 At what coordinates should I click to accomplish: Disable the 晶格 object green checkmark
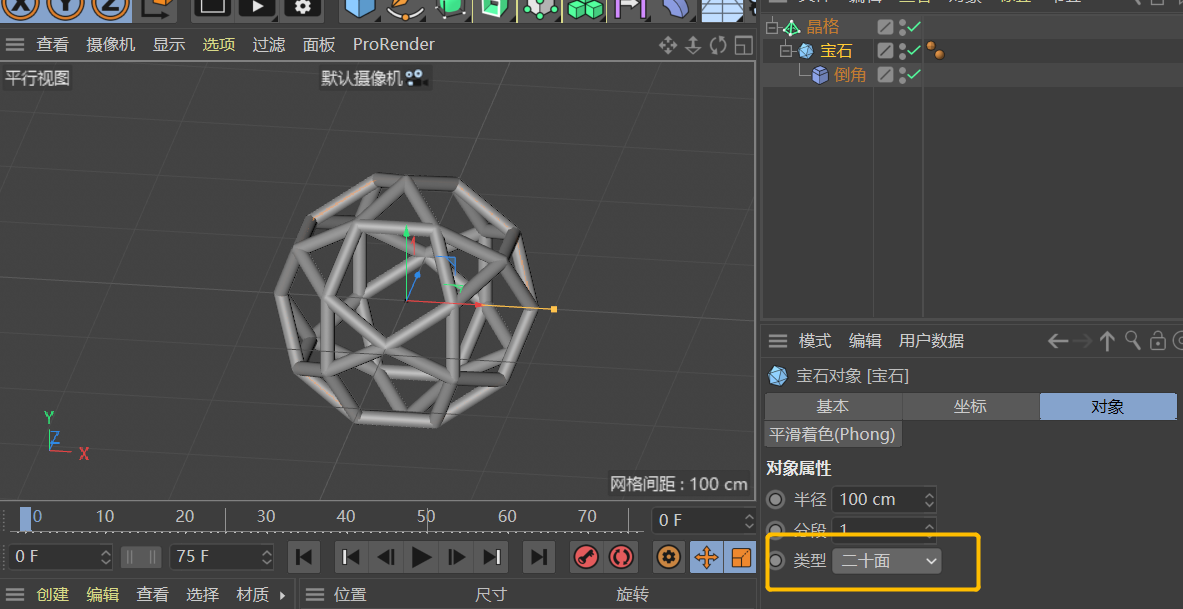click(914, 27)
